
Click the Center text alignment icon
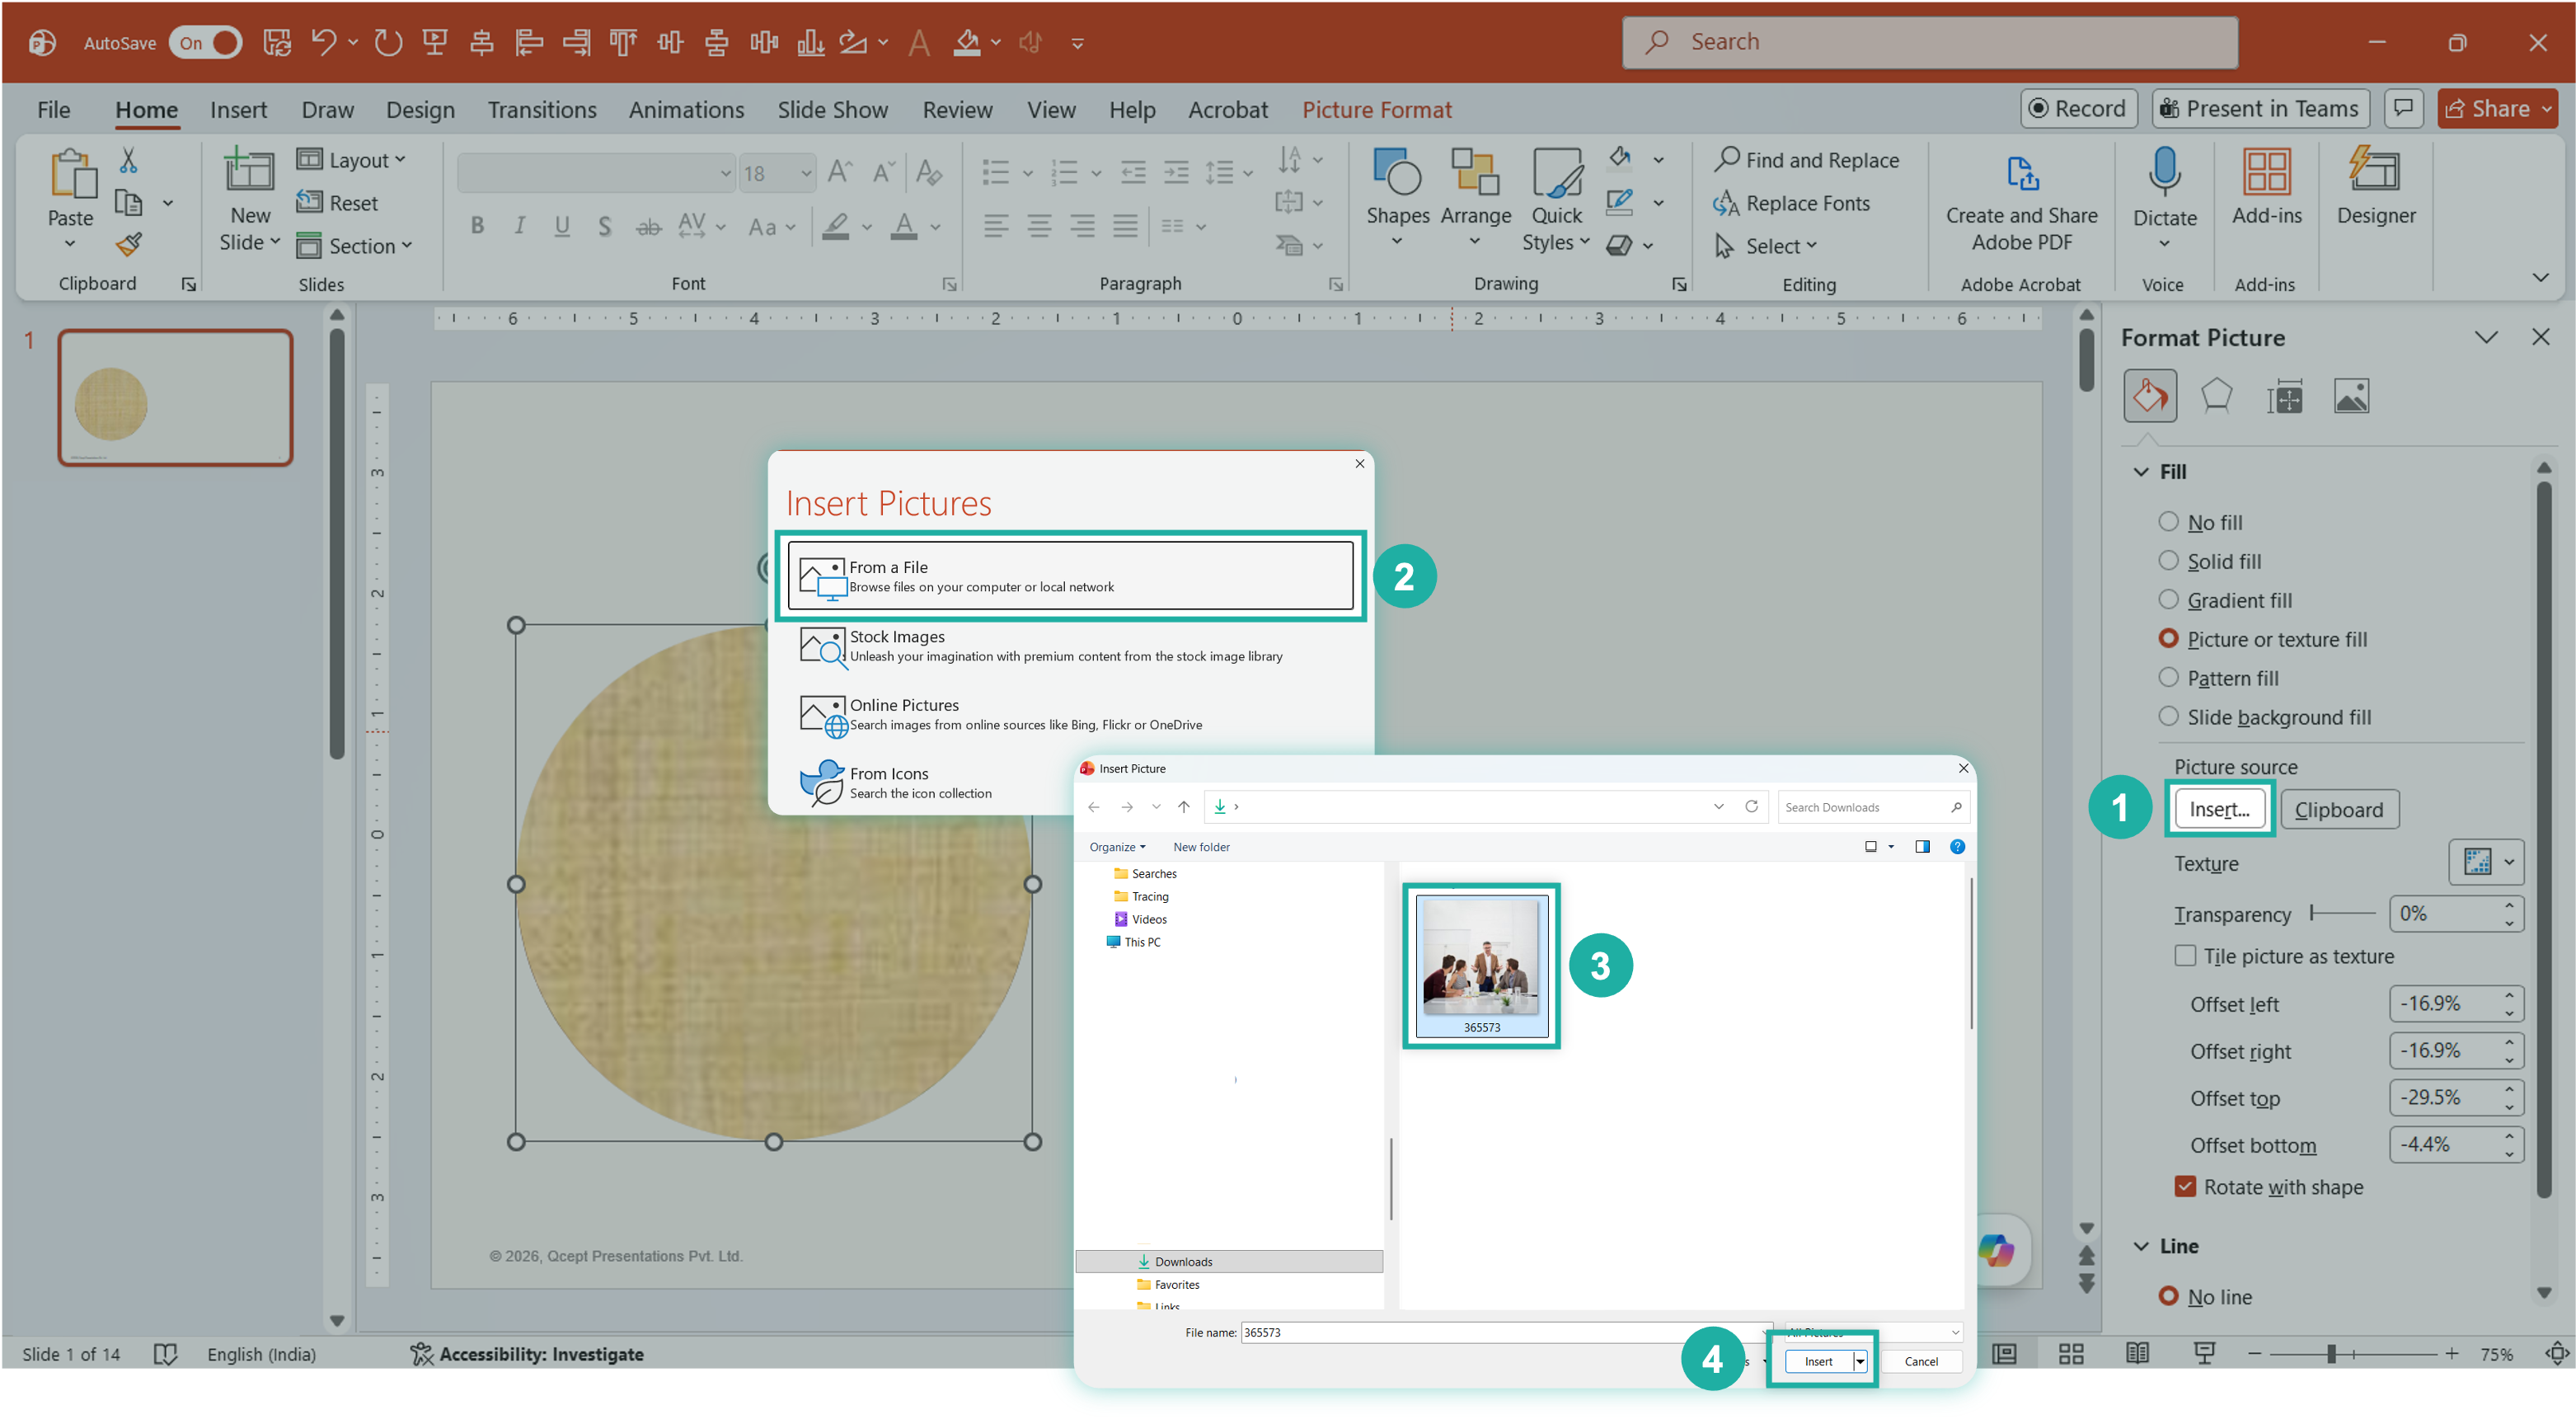coord(1040,227)
